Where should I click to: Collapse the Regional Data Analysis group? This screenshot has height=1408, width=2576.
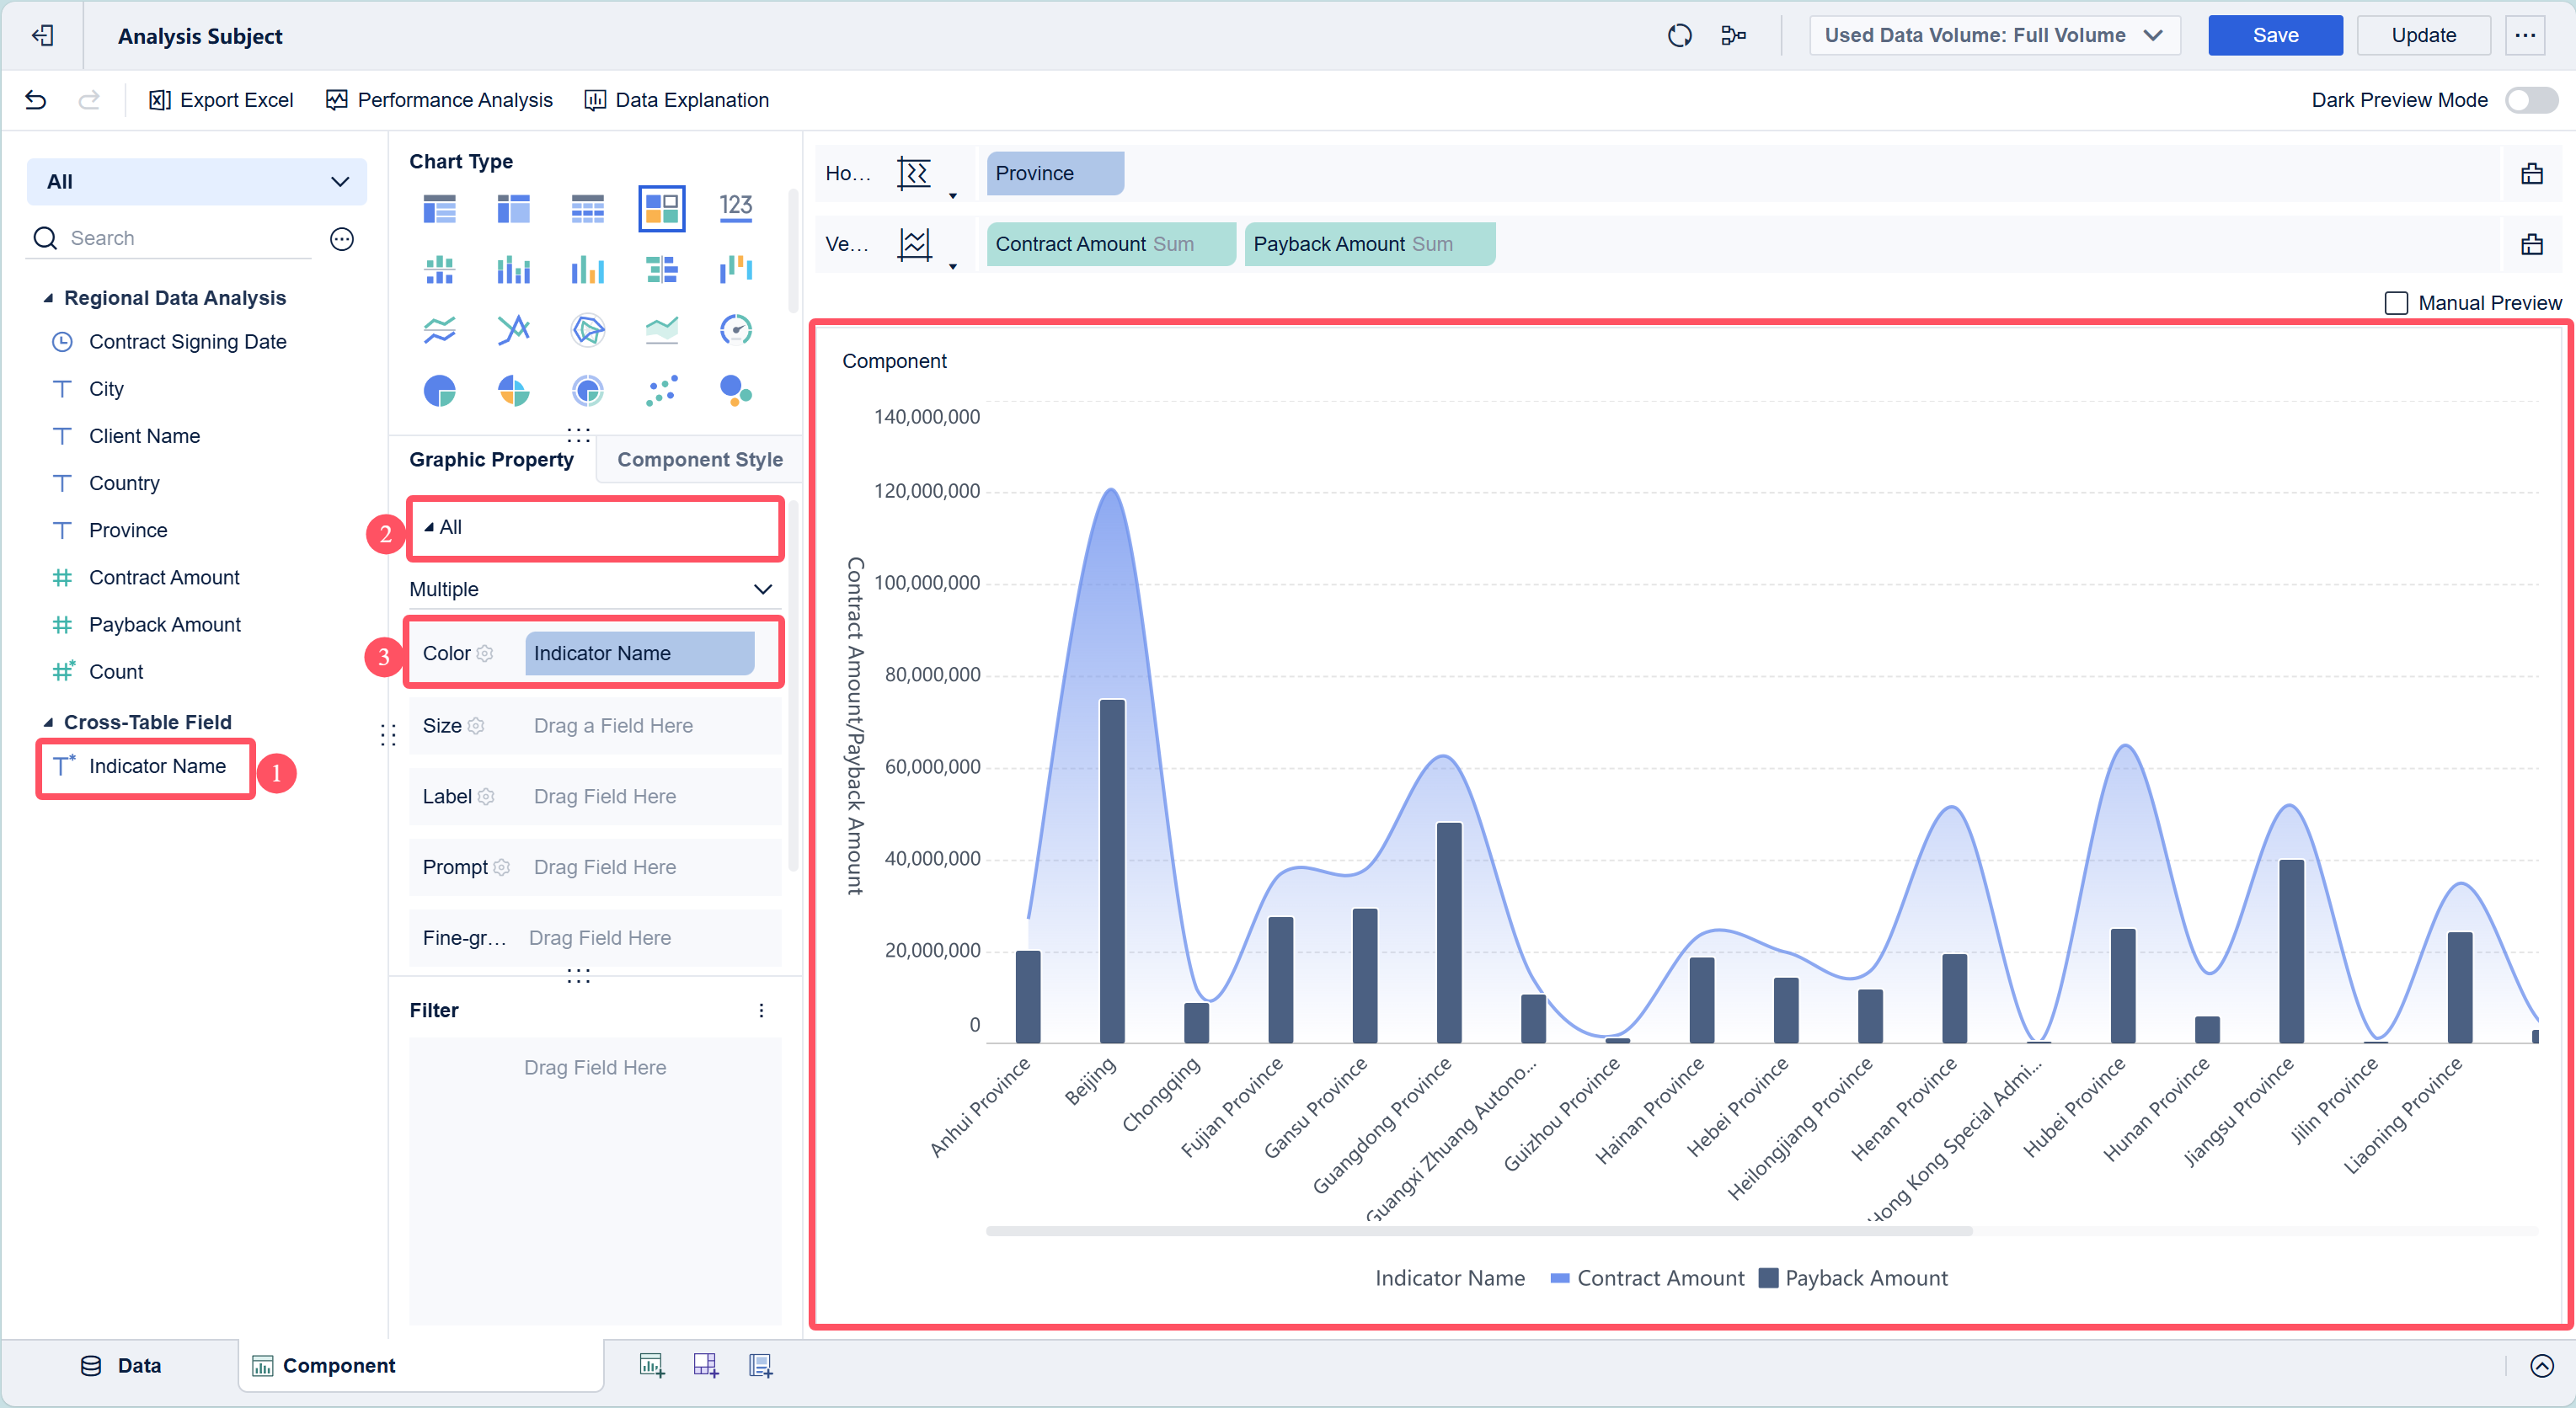tap(48, 298)
